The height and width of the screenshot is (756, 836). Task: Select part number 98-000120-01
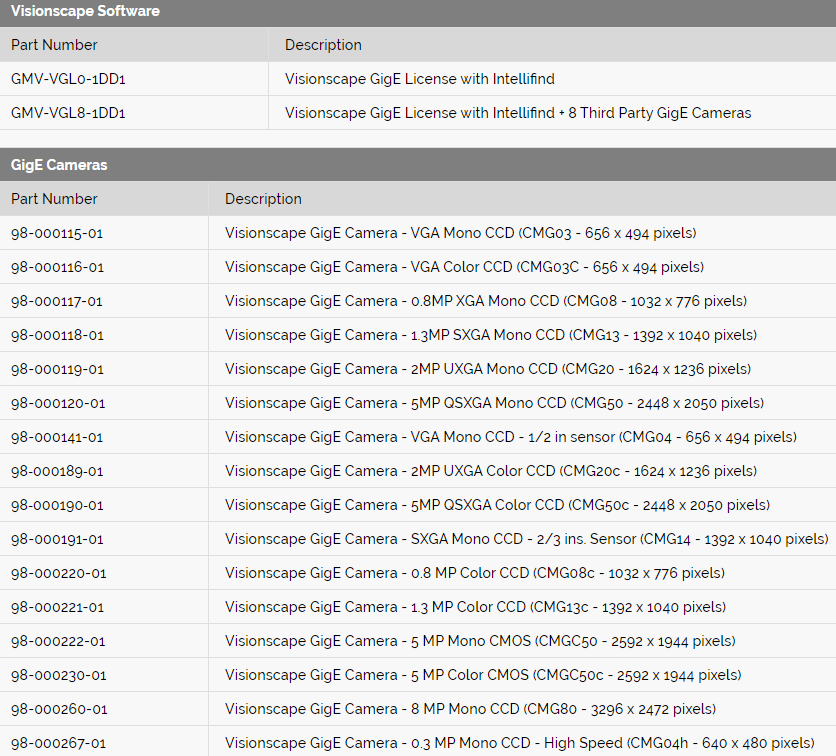58,404
